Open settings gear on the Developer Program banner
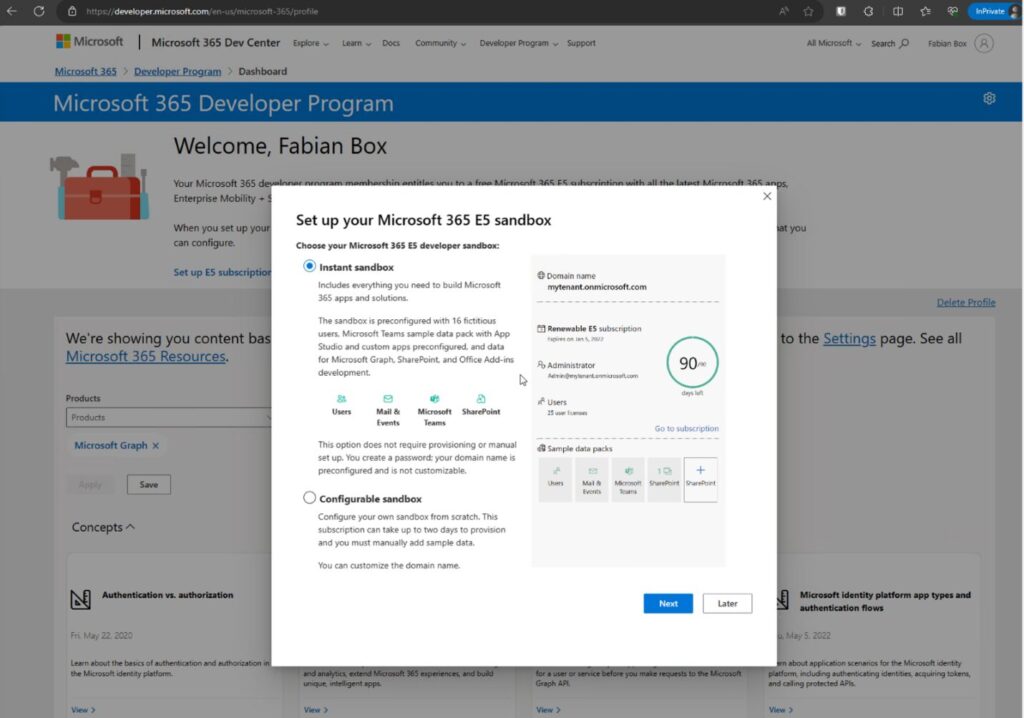The width and height of the screenshot is (1024, 718). (x=989, y=98)
